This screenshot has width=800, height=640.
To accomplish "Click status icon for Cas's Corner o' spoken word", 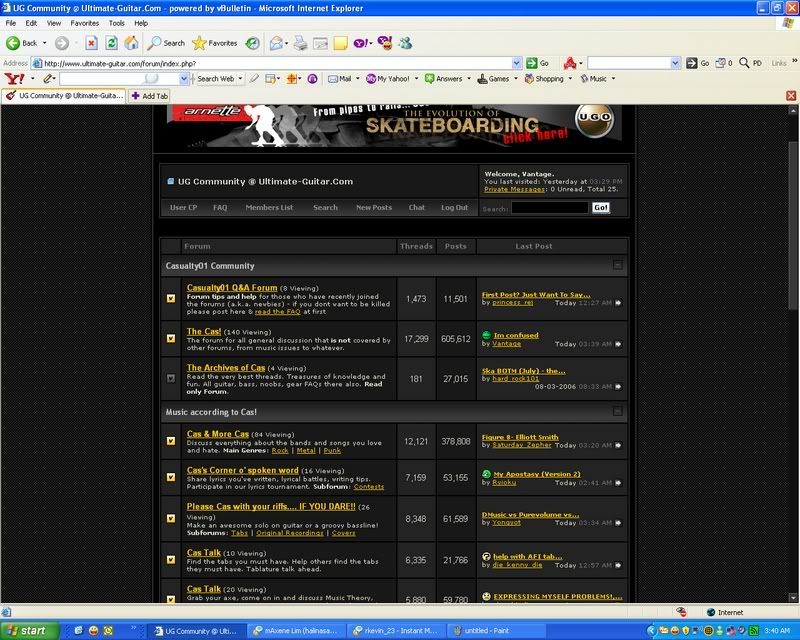I will (x=171, y=477).
